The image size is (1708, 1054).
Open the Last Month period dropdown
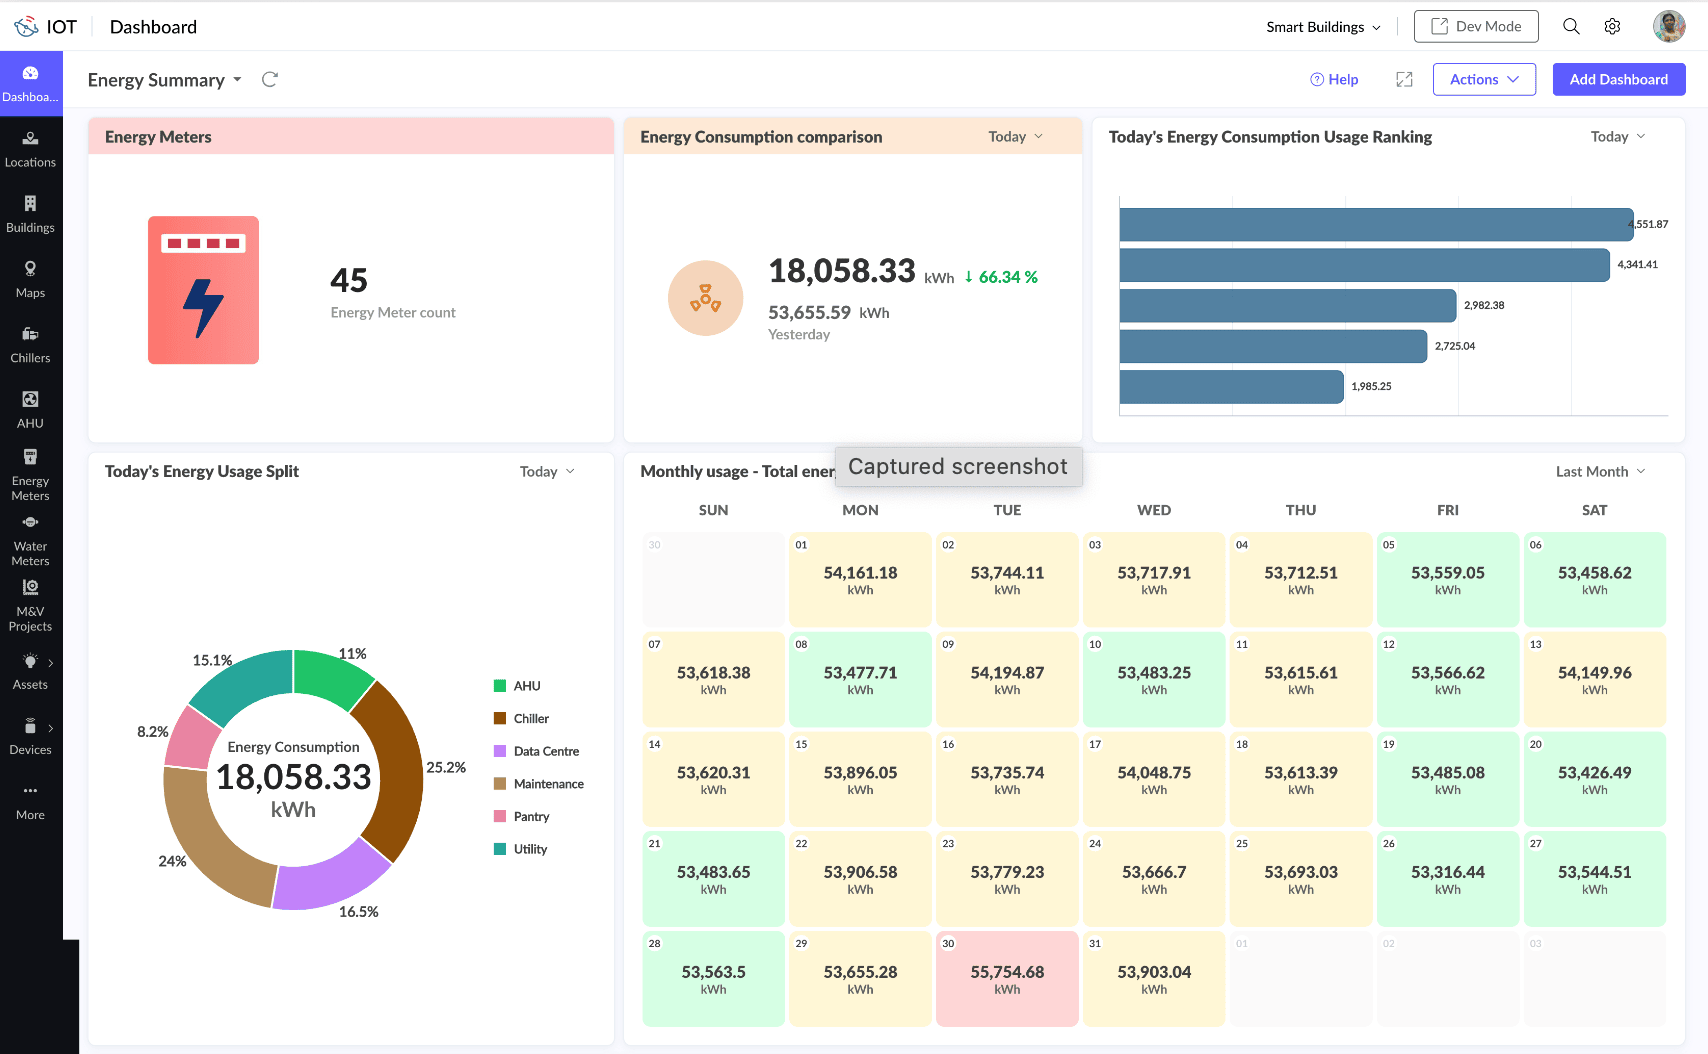click(1600, 472)
